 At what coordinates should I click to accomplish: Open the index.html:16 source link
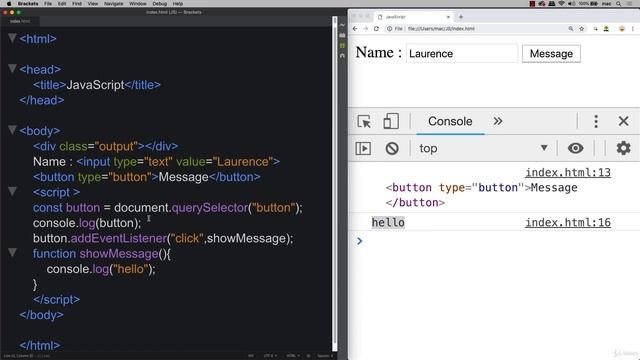(x=568, y=222)
